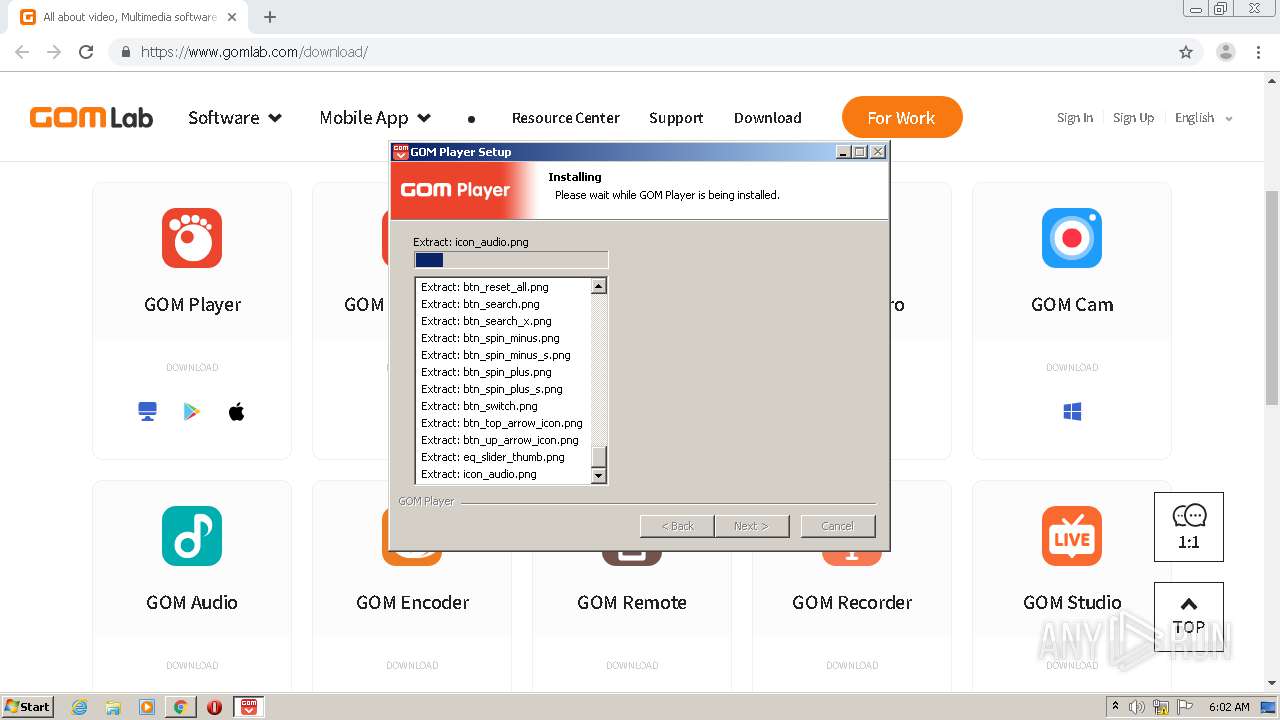The width and height of the screenshot is (1280, 720).
Task: Expand the Mobile App dropdown menu
Action: [375, 118]
